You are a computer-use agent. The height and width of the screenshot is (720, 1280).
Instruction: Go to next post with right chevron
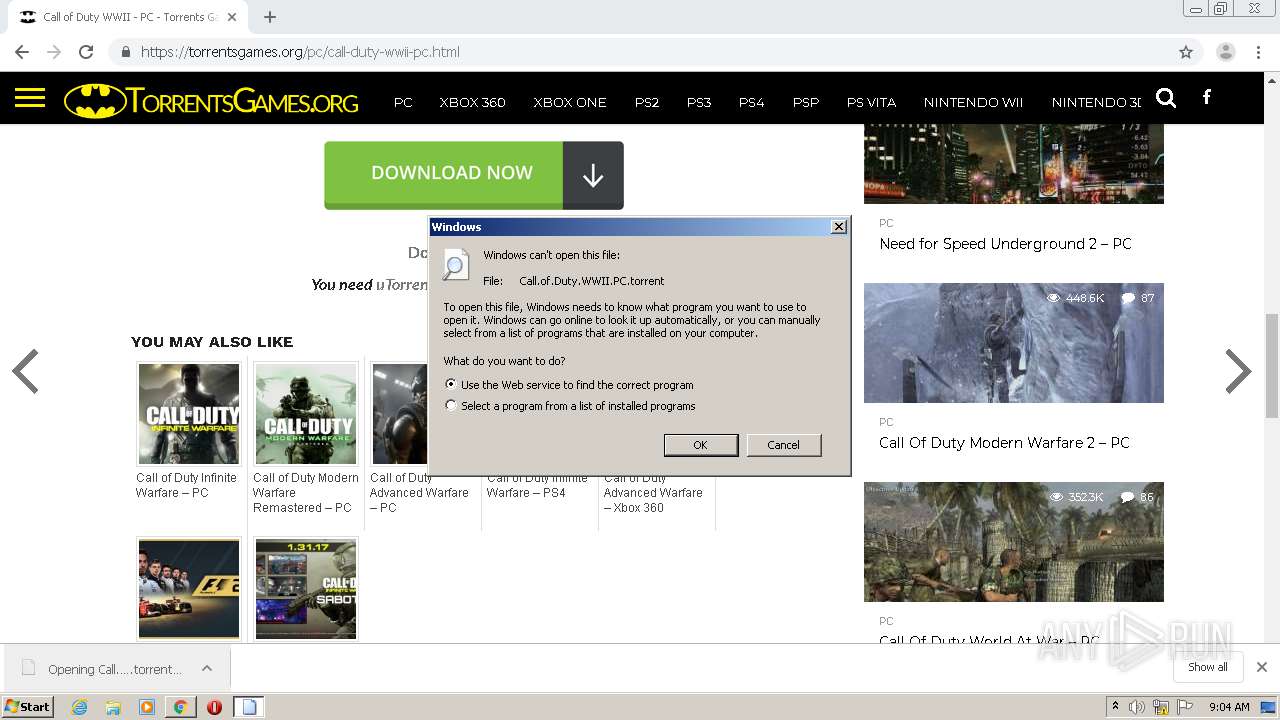1238,372
